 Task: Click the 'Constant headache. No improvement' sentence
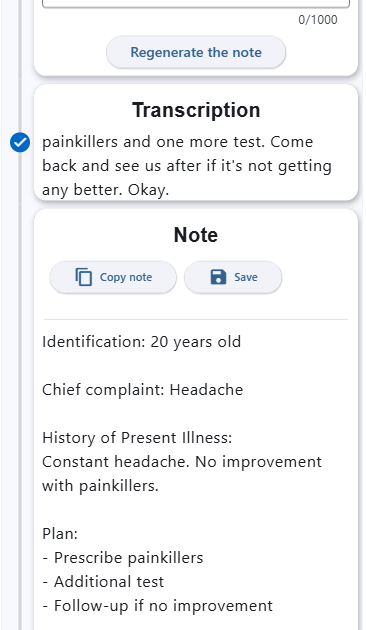coord(182,462)
